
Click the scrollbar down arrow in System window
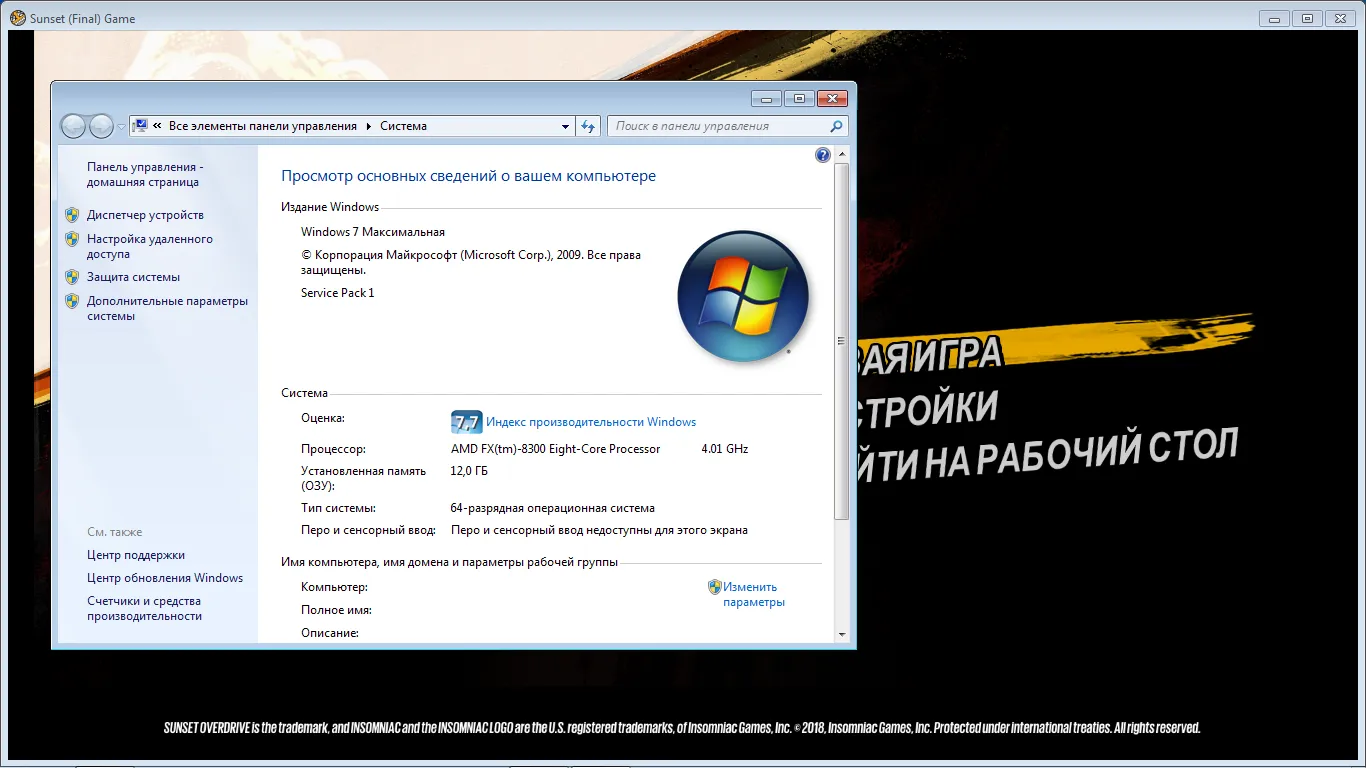(x=841, y=634)
